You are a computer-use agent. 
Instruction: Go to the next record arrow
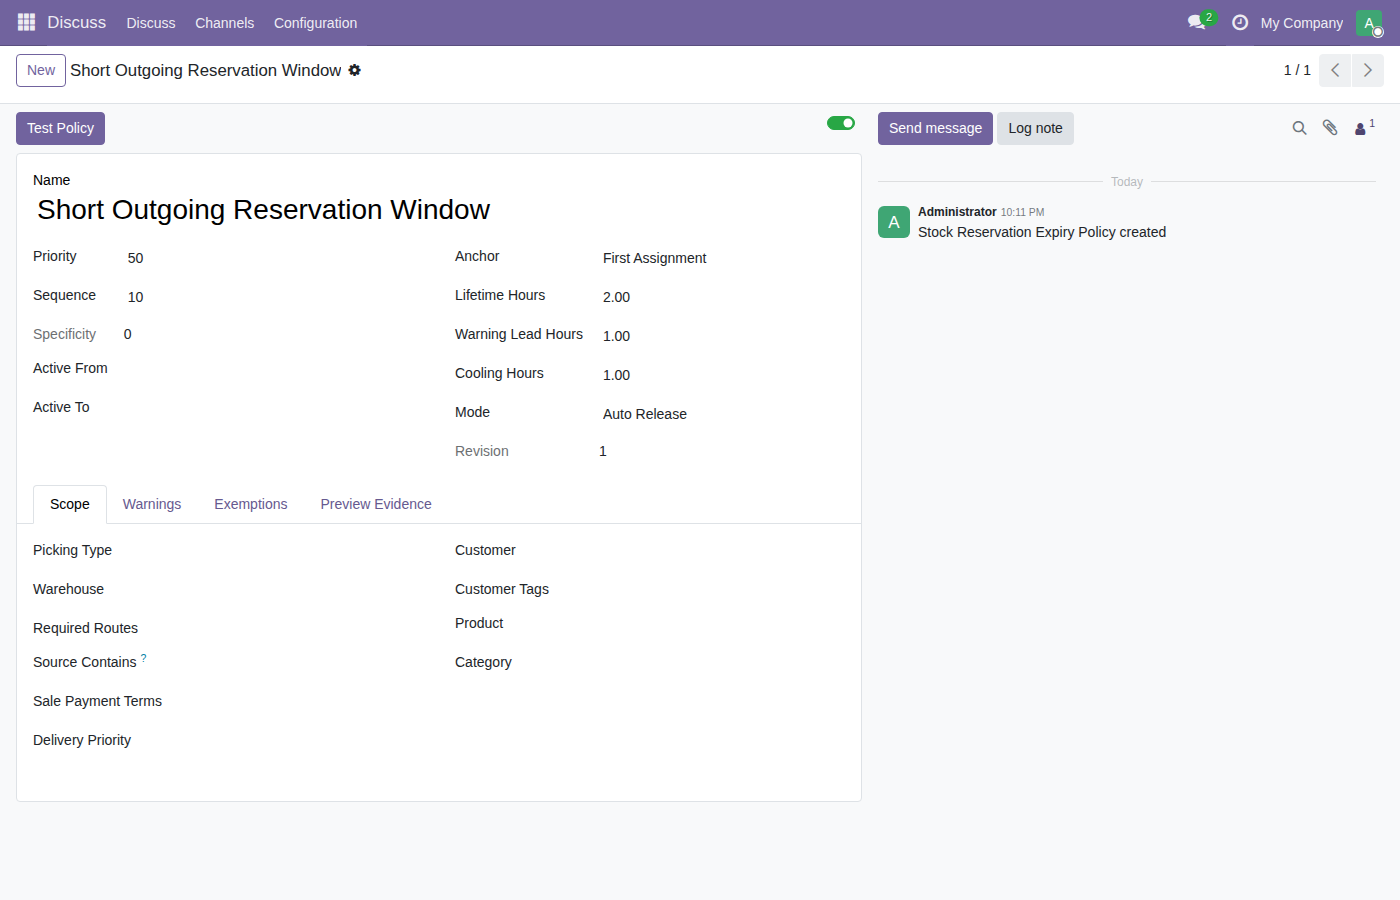[1368, 70]
